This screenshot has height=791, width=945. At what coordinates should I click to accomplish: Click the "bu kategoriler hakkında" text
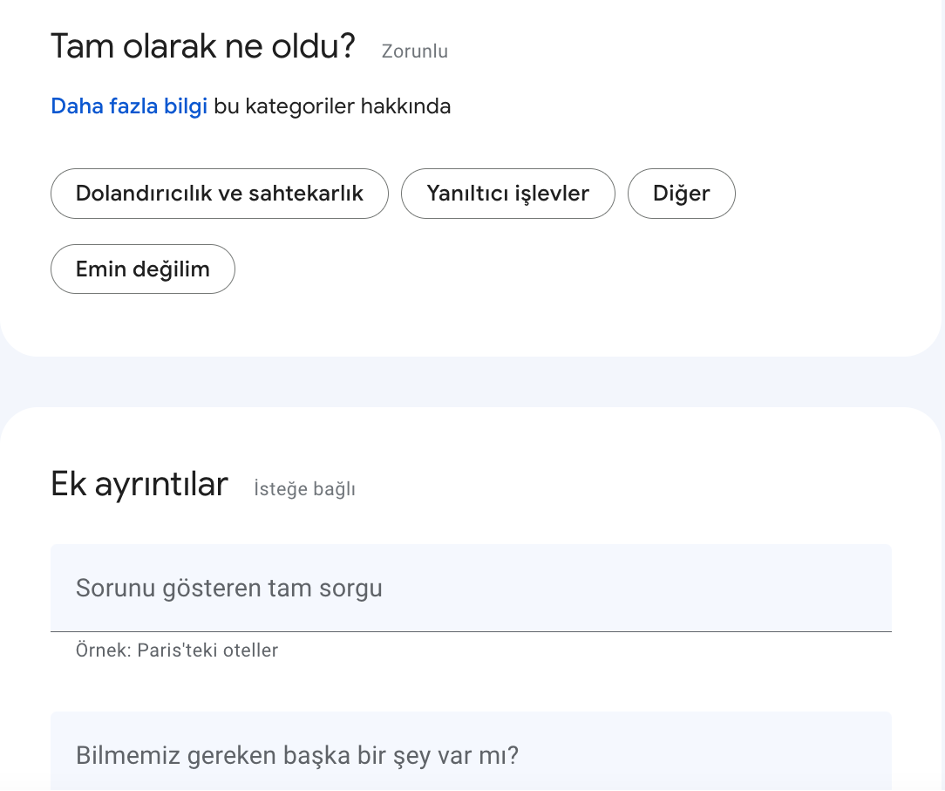click(331, 105)
